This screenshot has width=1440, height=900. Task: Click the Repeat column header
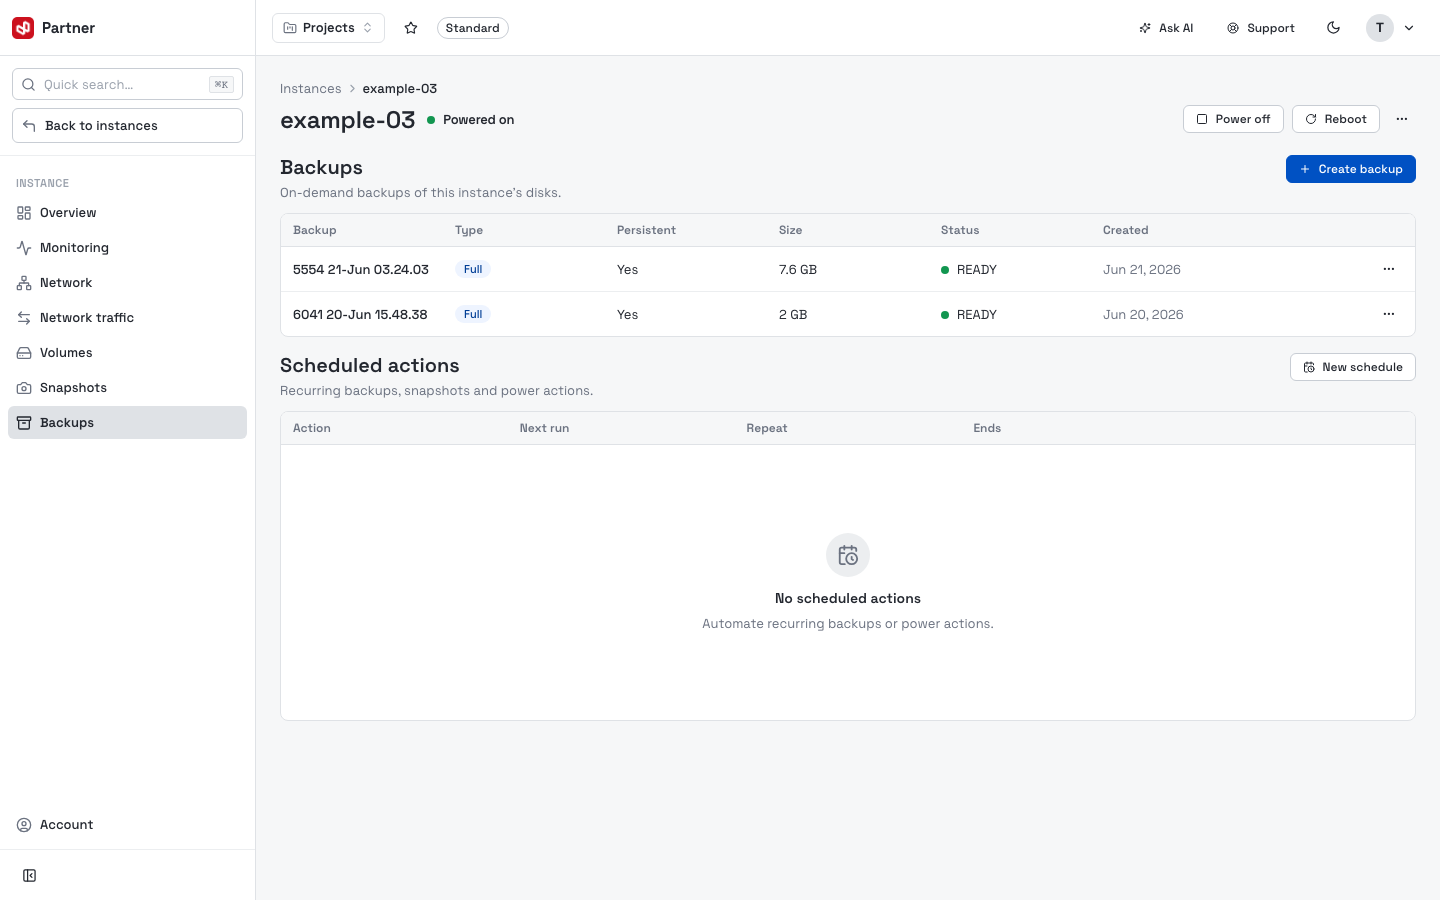click(767, 428)
